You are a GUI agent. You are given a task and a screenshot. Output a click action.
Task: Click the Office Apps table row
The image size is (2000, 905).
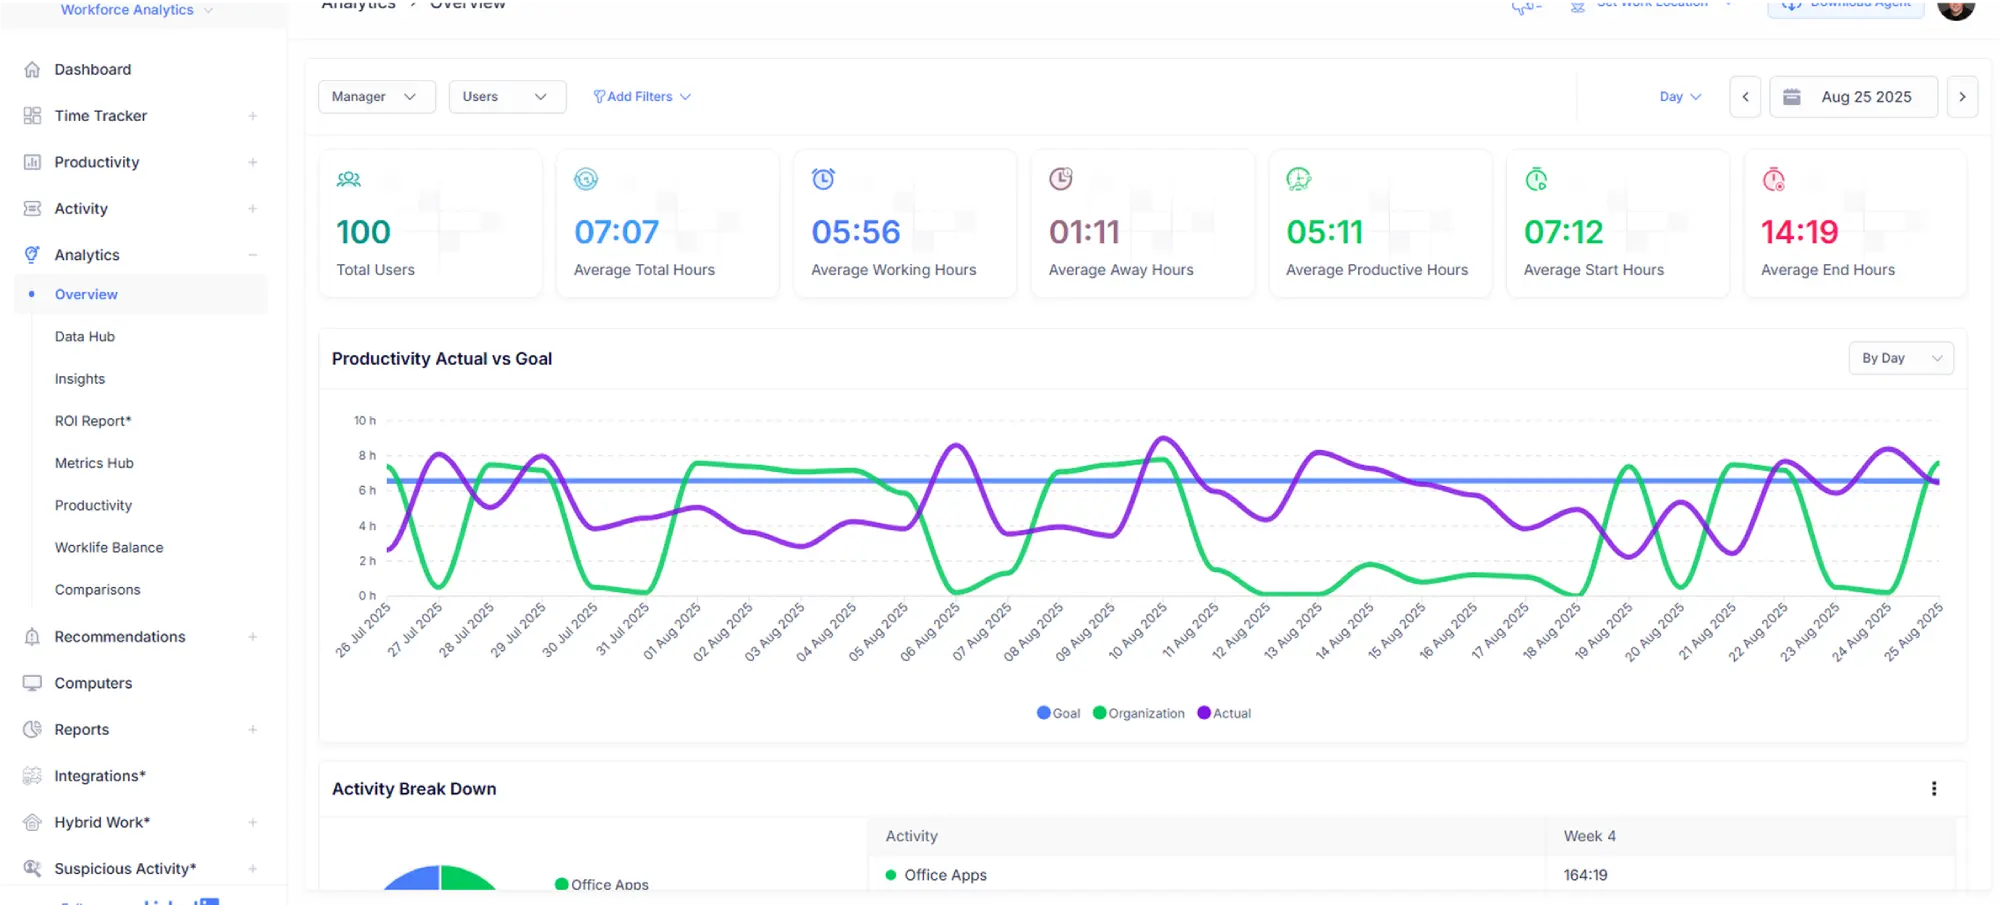pyautogui.click(x=1411, y=875)
